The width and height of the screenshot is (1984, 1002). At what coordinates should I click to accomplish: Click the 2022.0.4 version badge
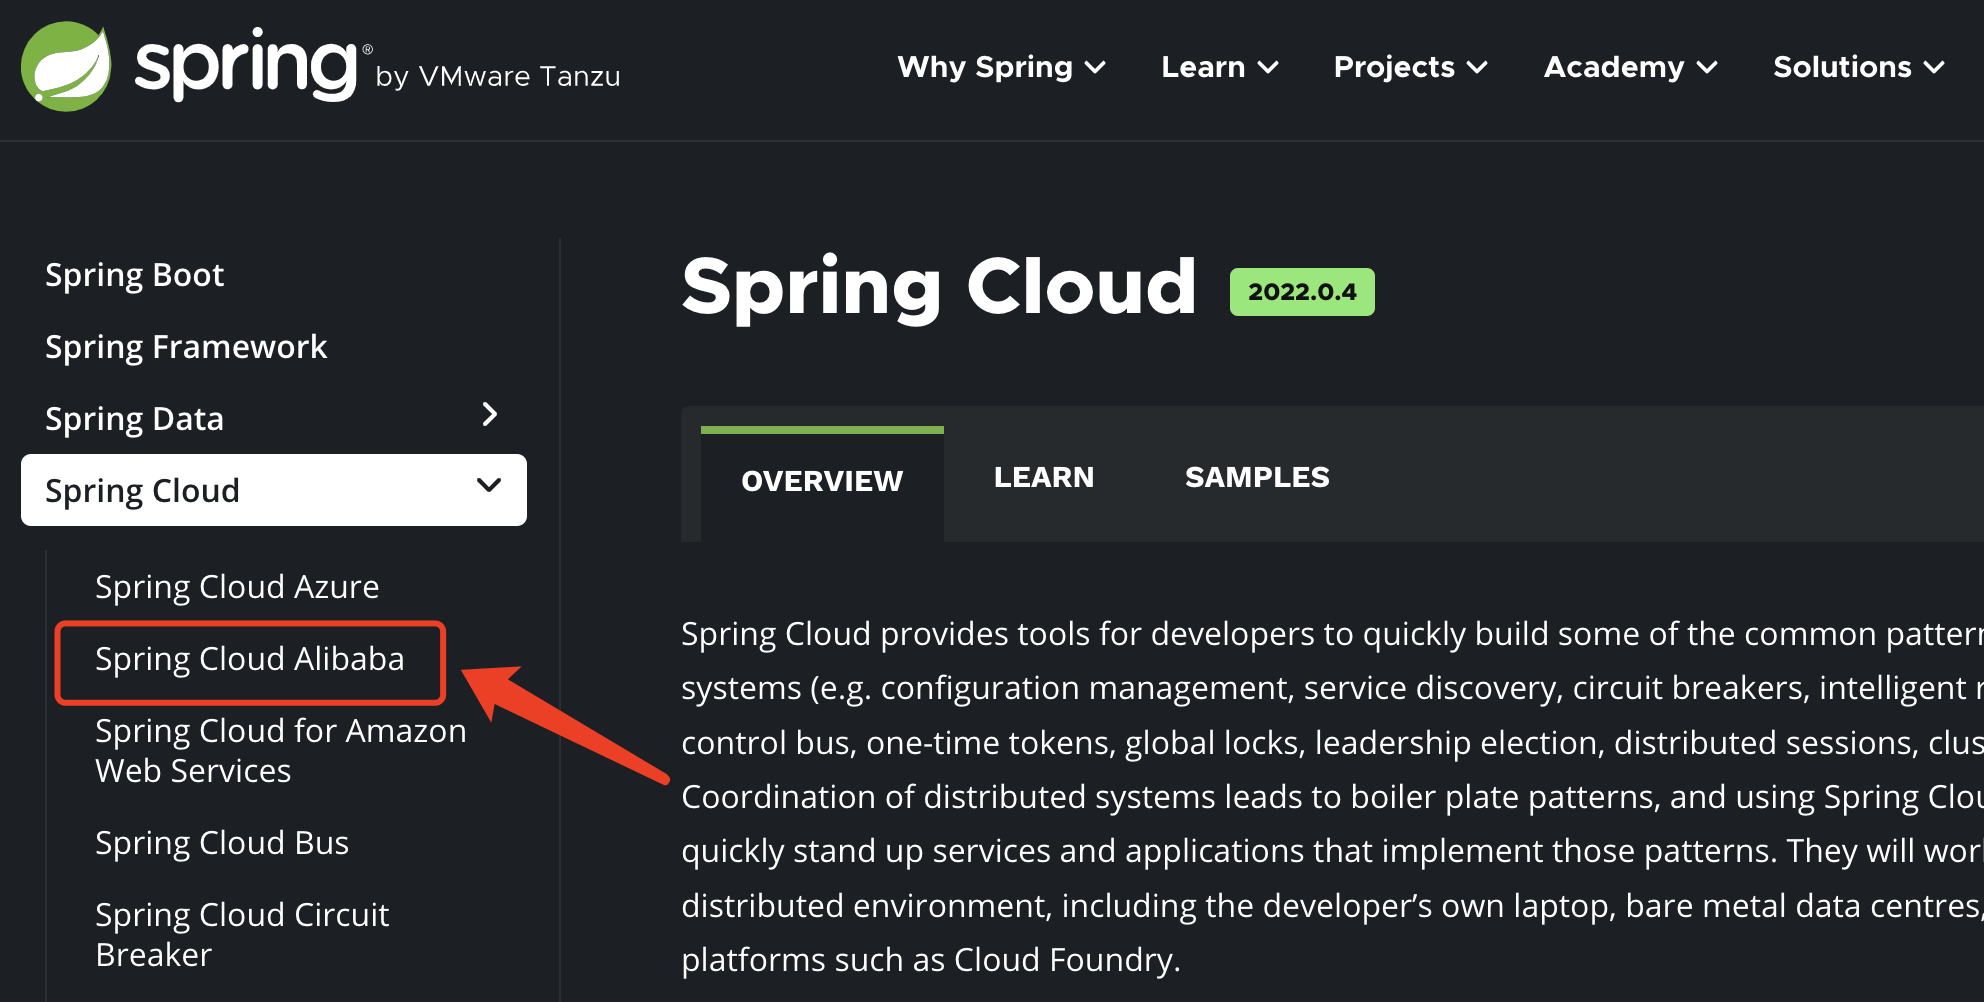point(1302,292)
